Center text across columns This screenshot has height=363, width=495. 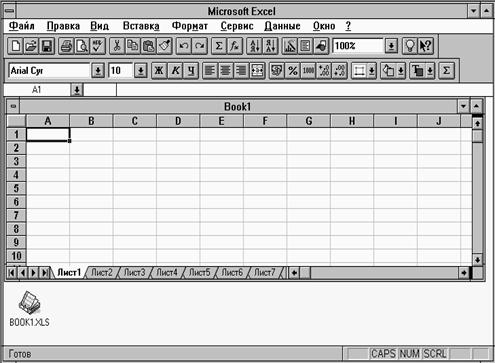257,71
